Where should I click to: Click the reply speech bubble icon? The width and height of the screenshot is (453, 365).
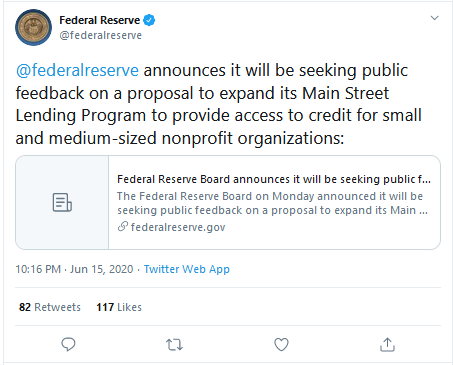click(68, 344)
